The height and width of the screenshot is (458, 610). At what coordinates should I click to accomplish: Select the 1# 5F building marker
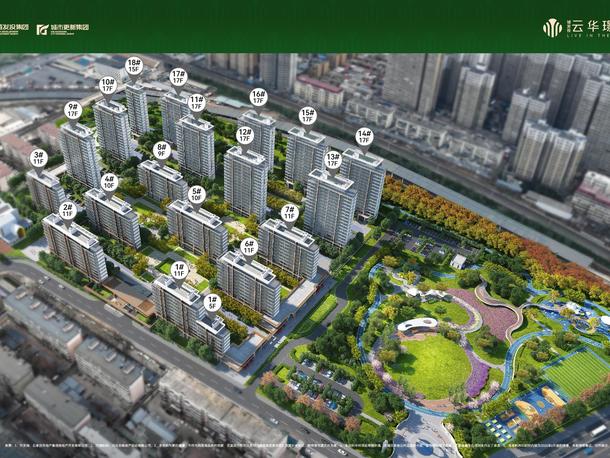coord(212,303)
